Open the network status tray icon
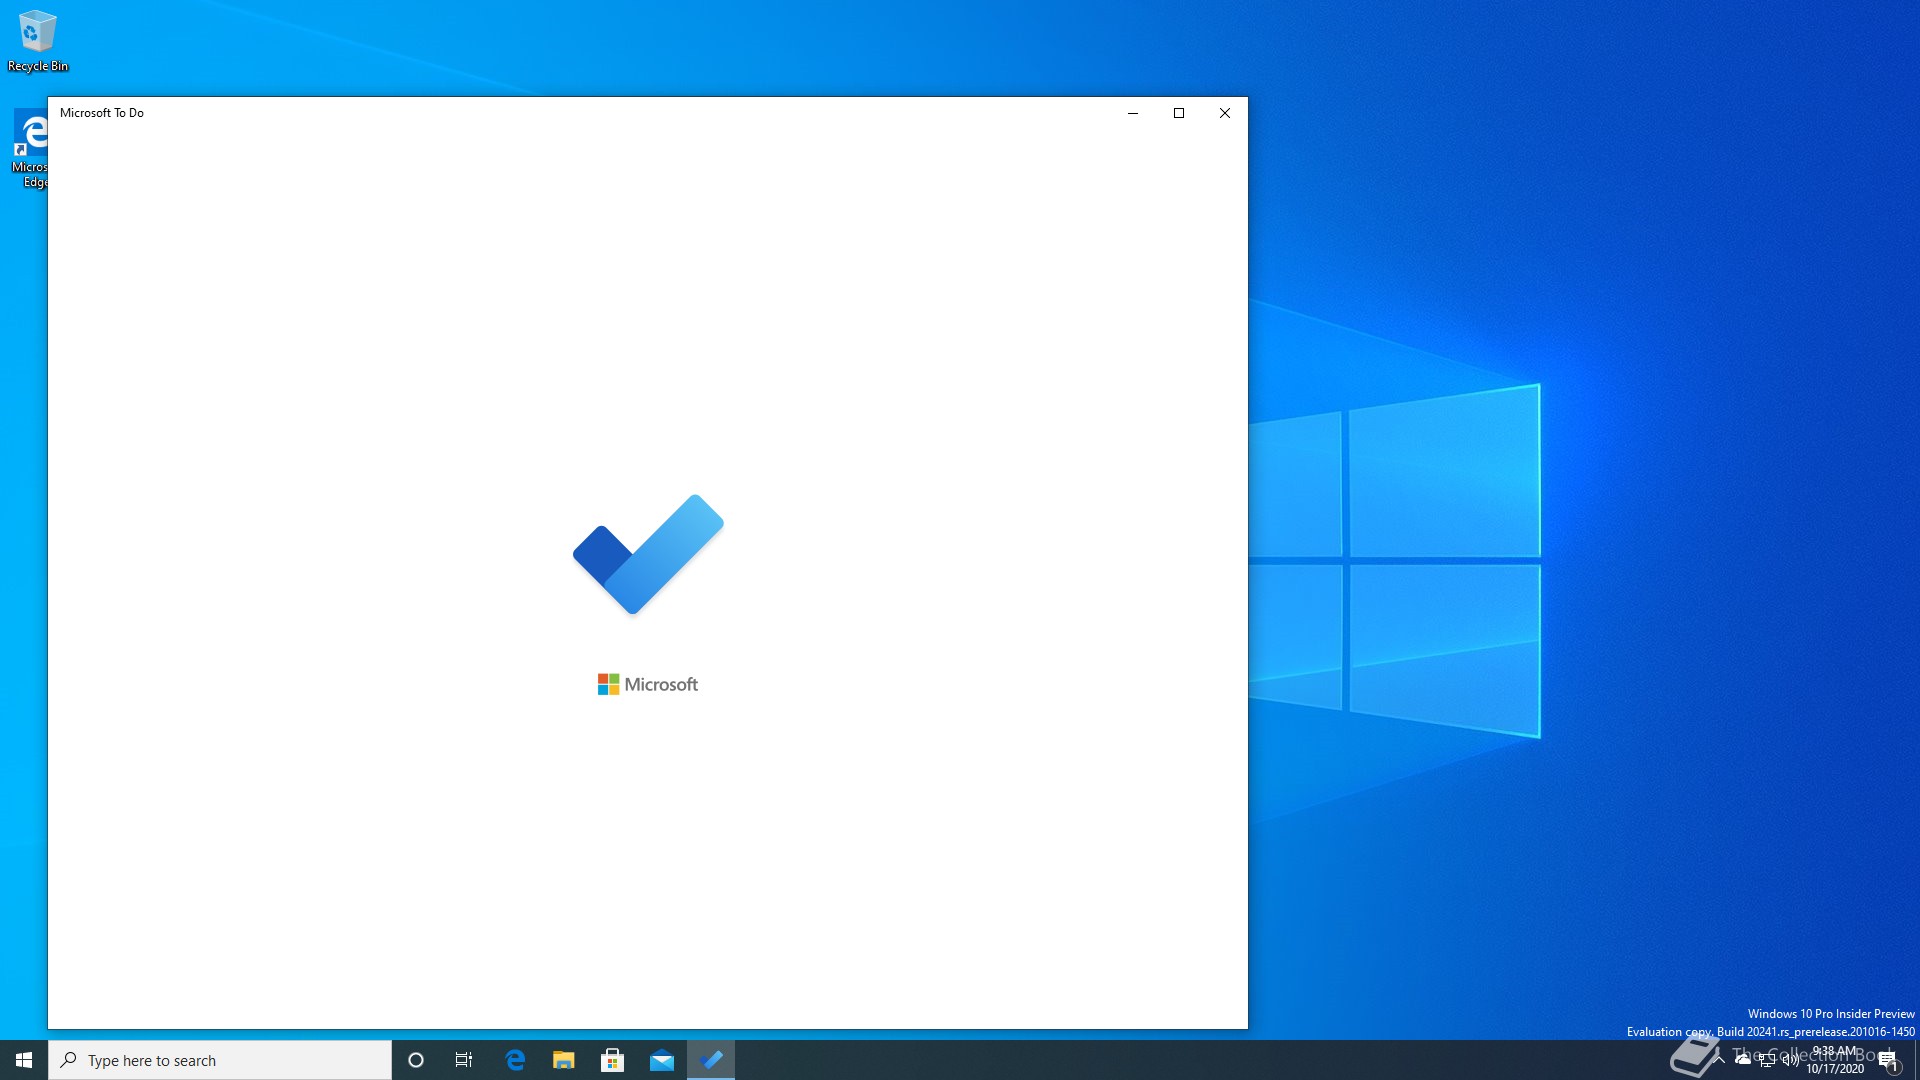Image resolution: width=1920 pixels, height=1080 pixels. (1767, 1060)
